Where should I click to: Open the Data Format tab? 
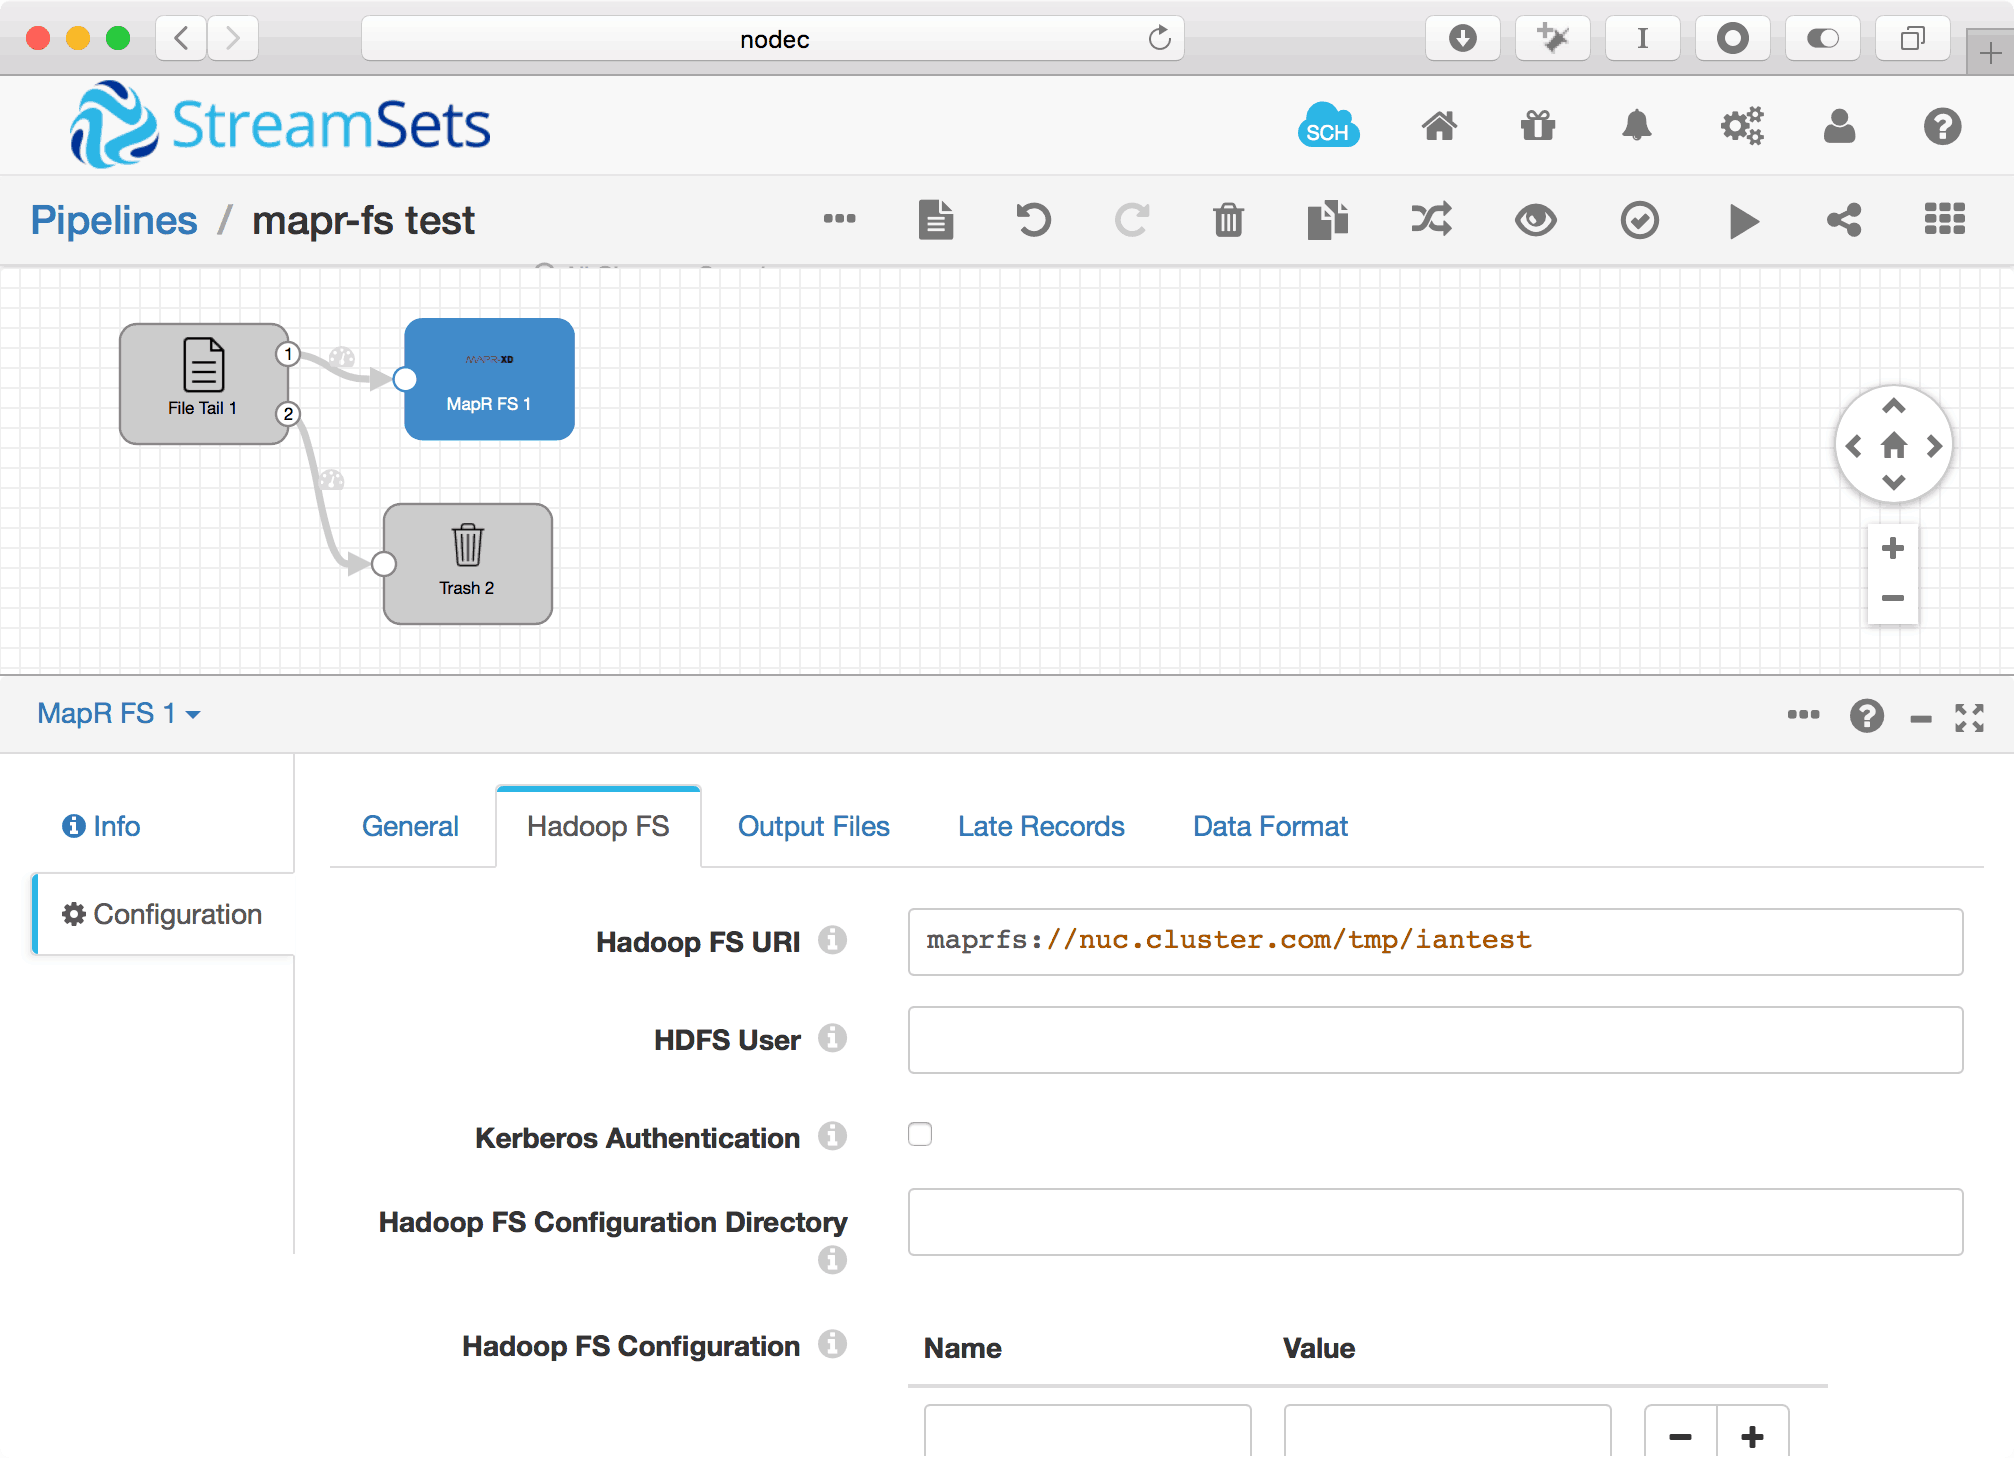point(1270,827)
